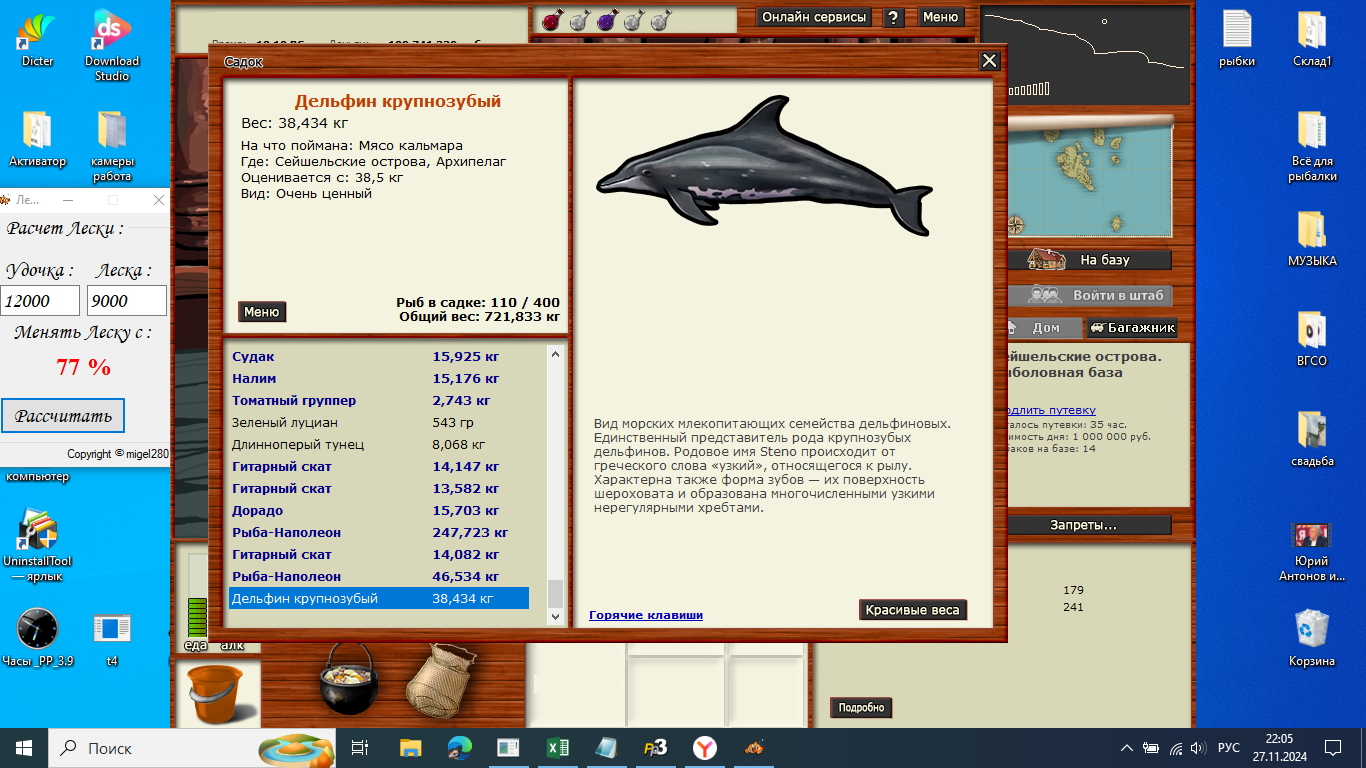Open the Корзина recycle bin
The width and height of the screenshot is (1366, 768).
click(x=1311, y=636)
